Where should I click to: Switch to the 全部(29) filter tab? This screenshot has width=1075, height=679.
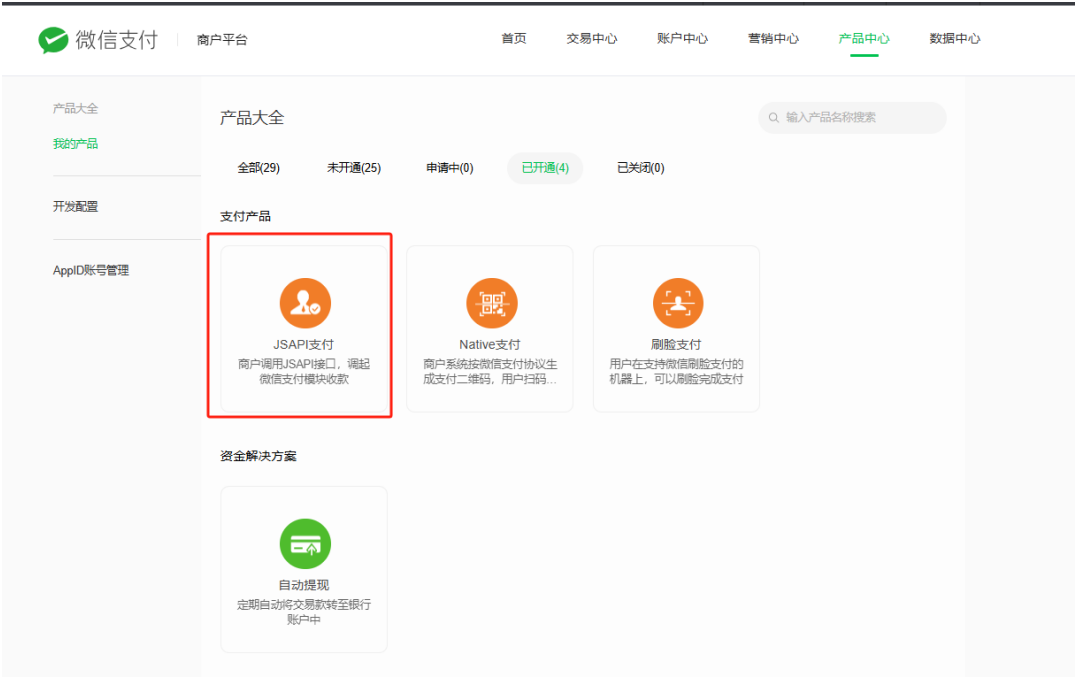(258, 168)
